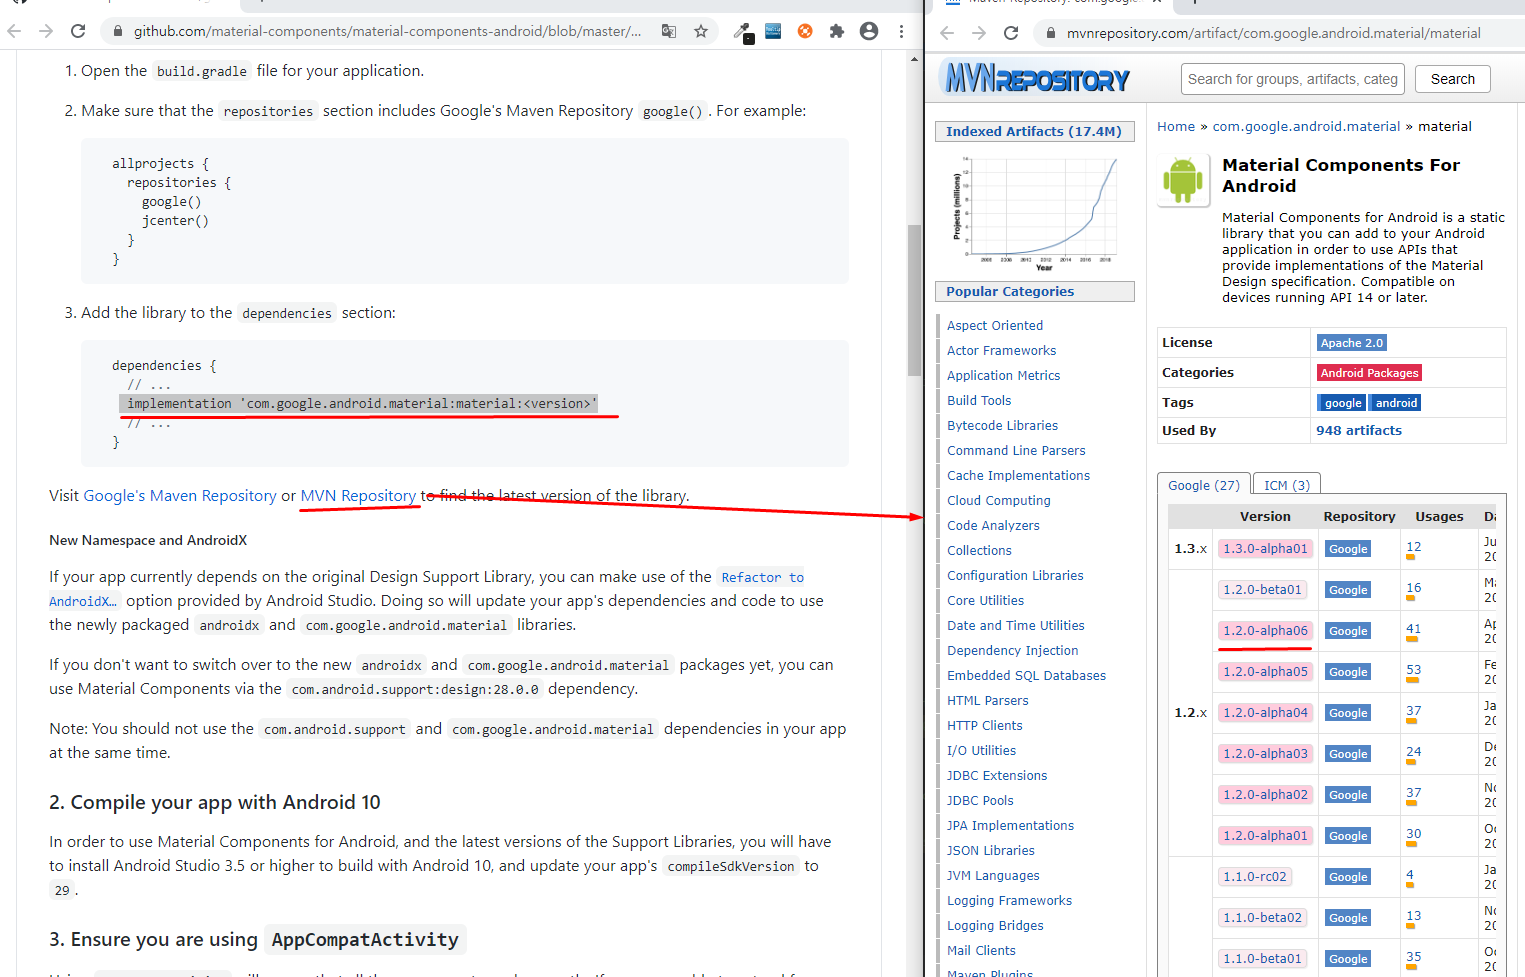The width and height of the screenshot is (1525, 977).
Task: Open Build Tools category
Action: pos(979,401)
